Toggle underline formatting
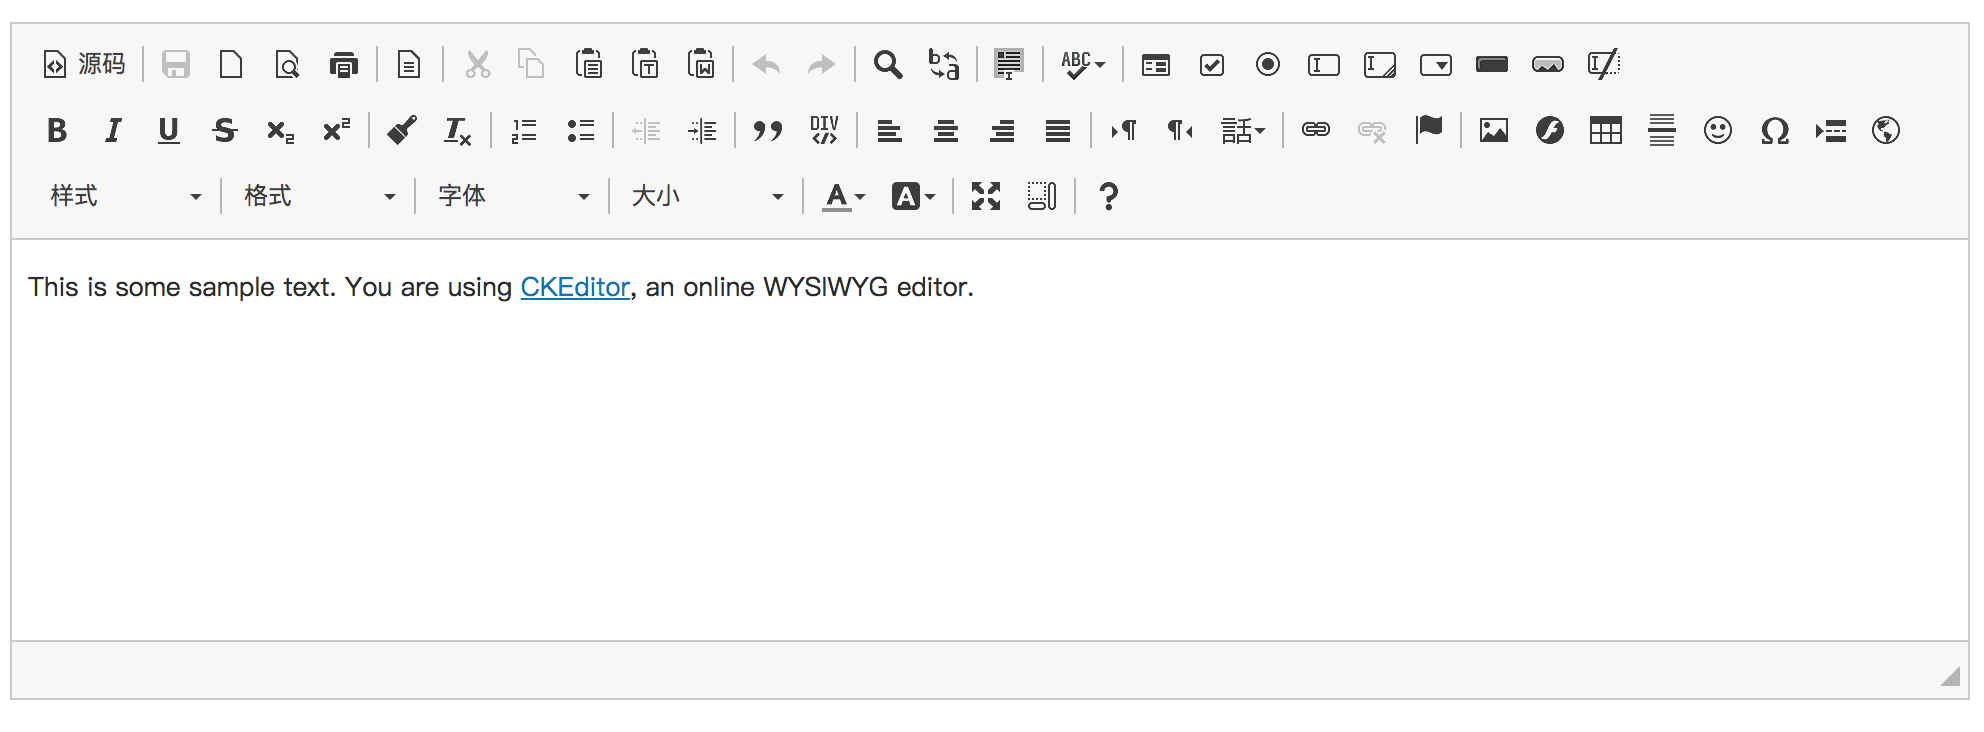The image size is (1984, 732). [x=169, y=131]
